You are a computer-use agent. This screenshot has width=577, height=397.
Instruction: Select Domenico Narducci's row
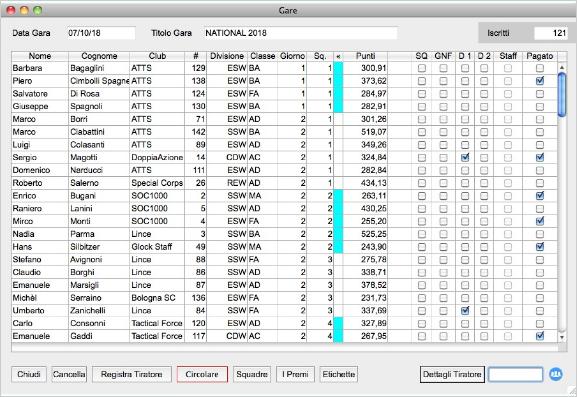[x=284, y=170]
